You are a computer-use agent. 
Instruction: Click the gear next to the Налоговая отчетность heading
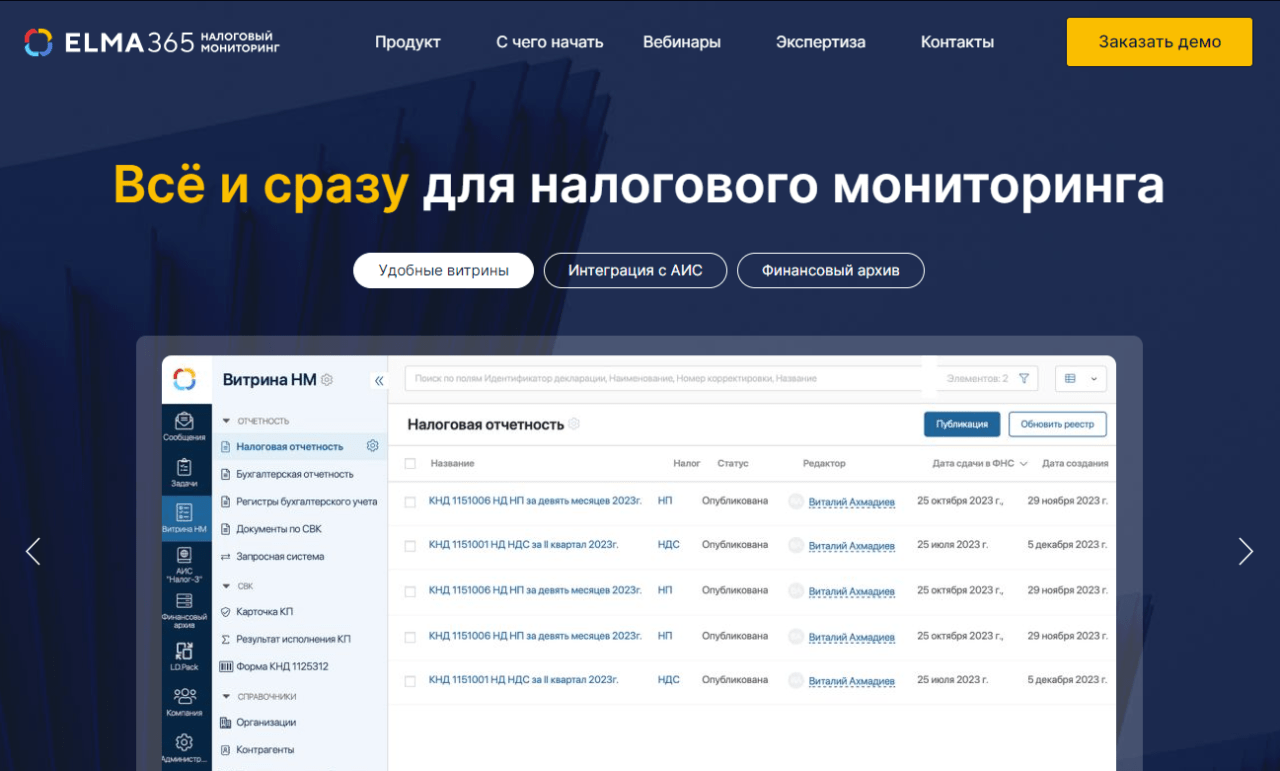tap(574, 424)
